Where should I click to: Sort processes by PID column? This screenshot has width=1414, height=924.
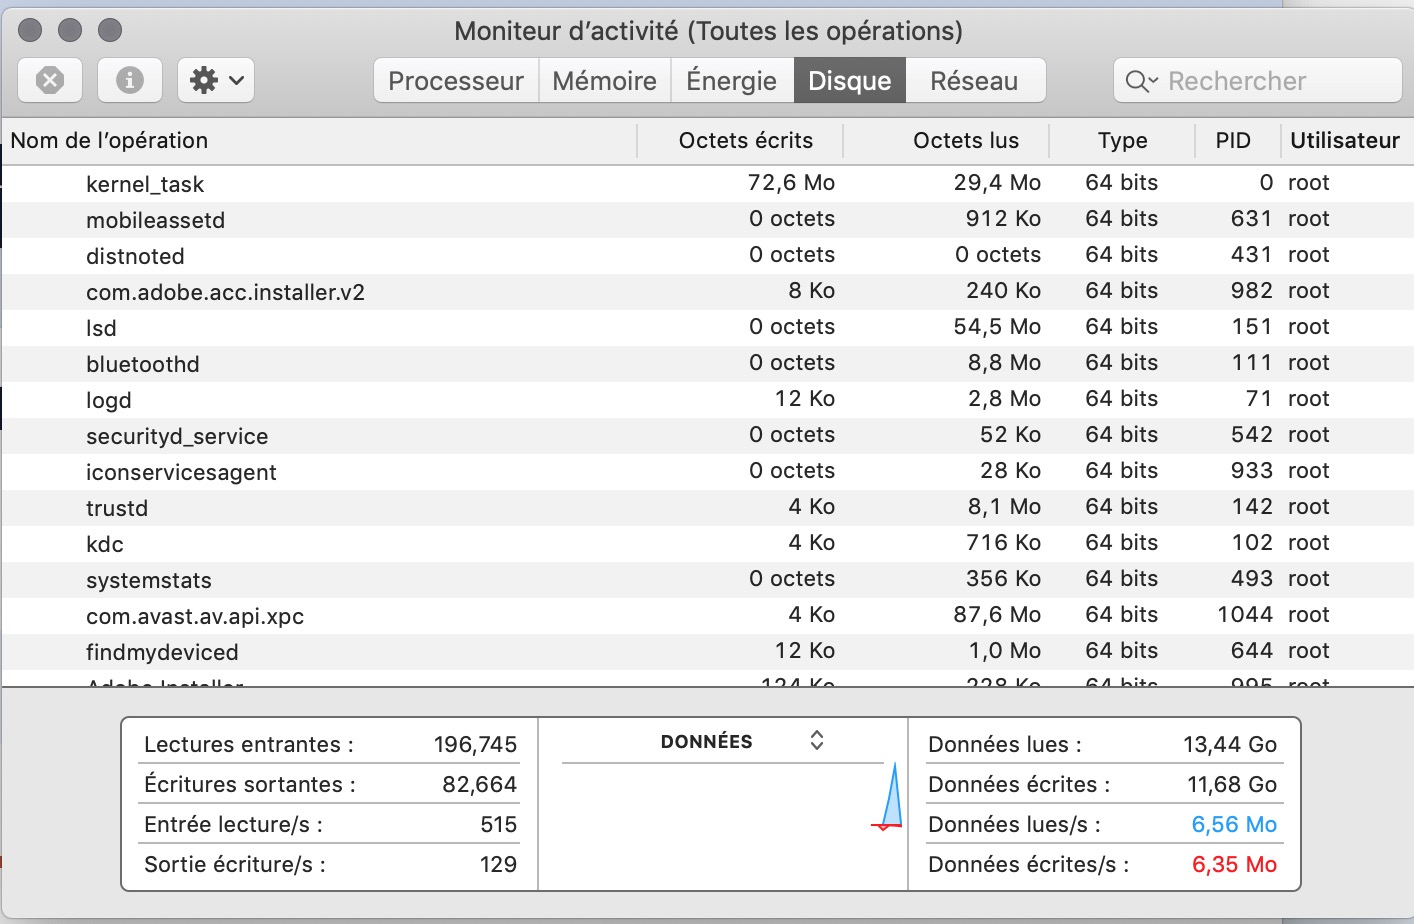pyautogui.click(x=1233, y=141)
